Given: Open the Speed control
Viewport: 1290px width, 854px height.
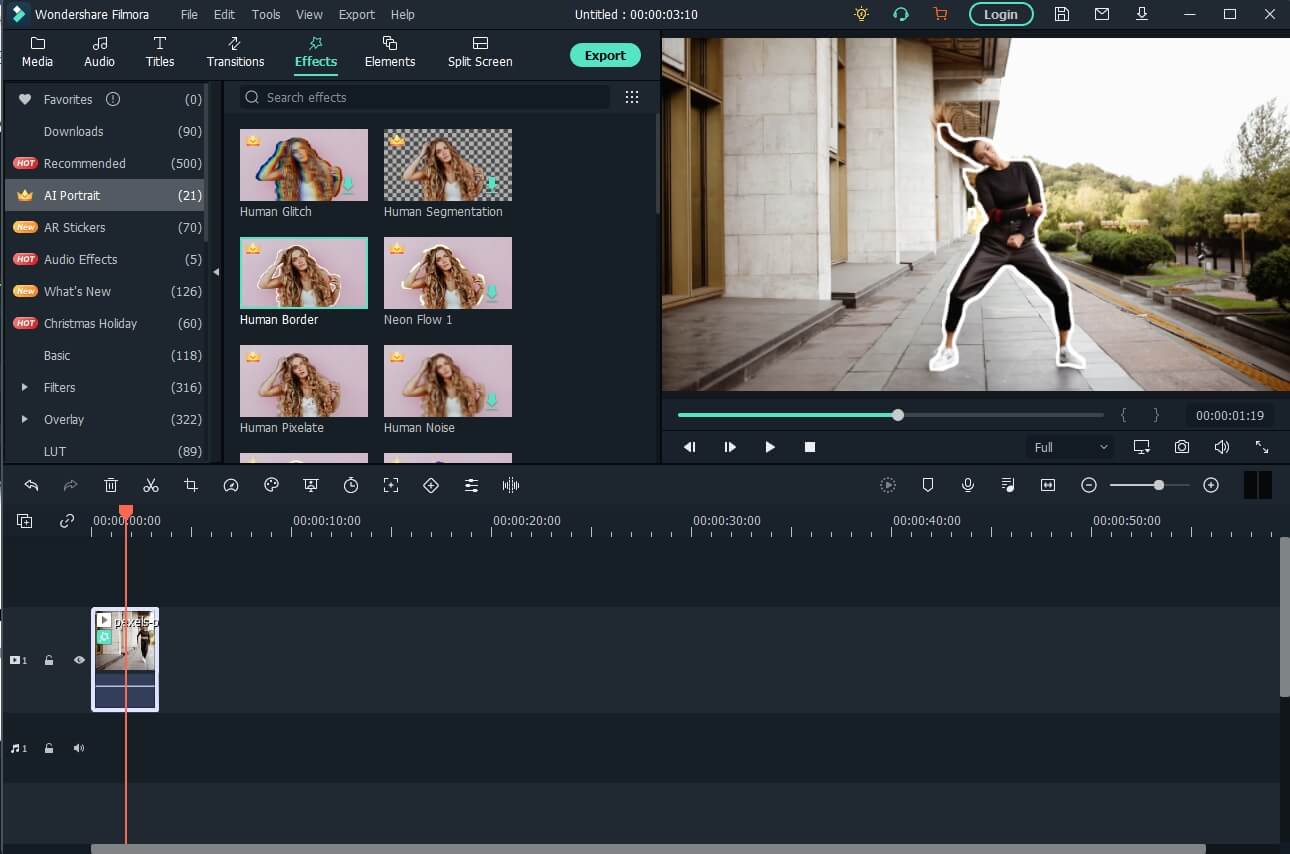Looking at the screenshot, I should [x=231, y=485].
